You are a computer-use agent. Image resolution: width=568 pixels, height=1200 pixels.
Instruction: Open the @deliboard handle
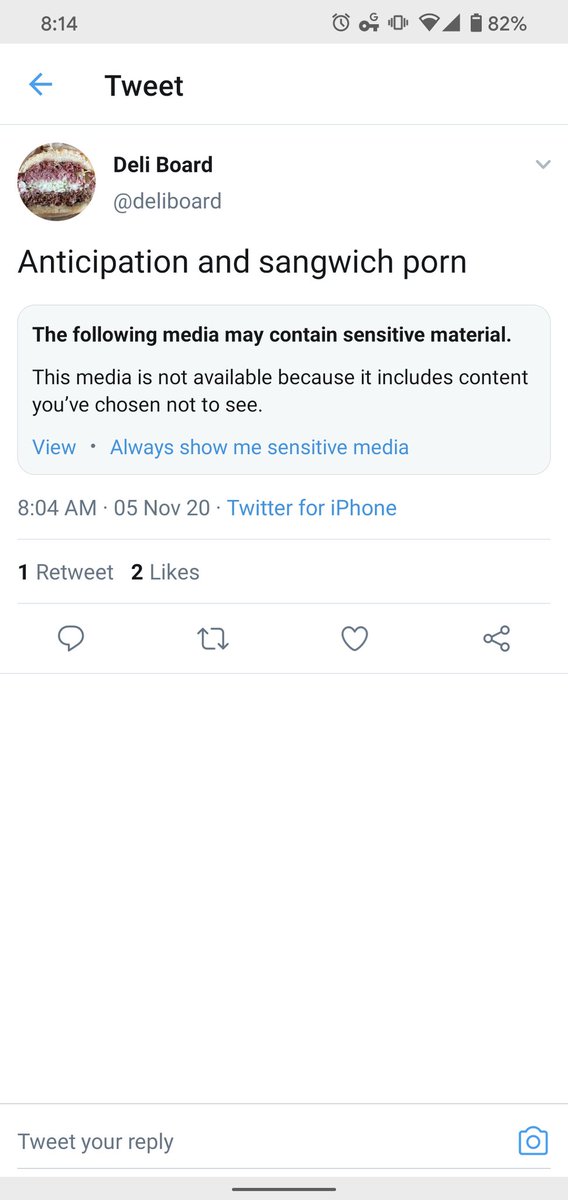coord(167,201)
